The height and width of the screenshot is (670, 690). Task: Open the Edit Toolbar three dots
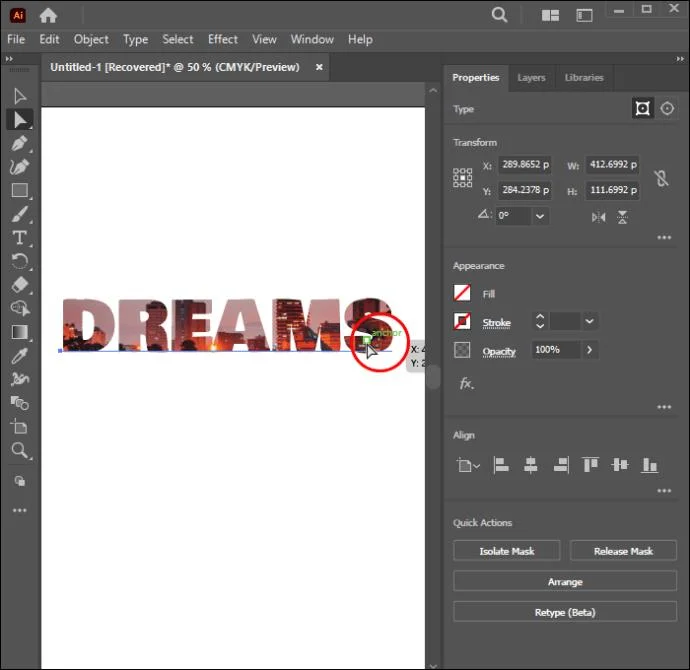(19, 510)
